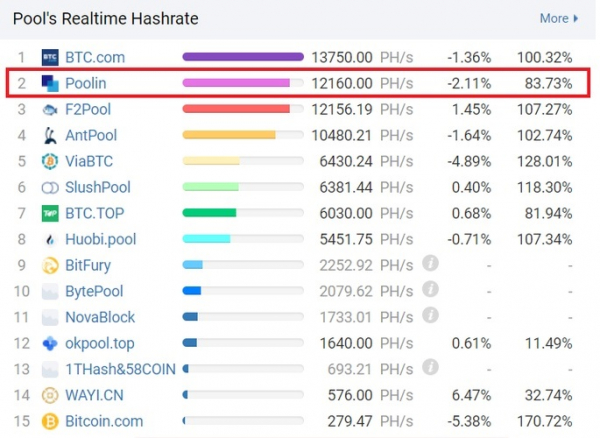Click the BTC.TOP green logo icon
Screen dimensions: 600x438
pyautogui.click(x=50, y=213)
